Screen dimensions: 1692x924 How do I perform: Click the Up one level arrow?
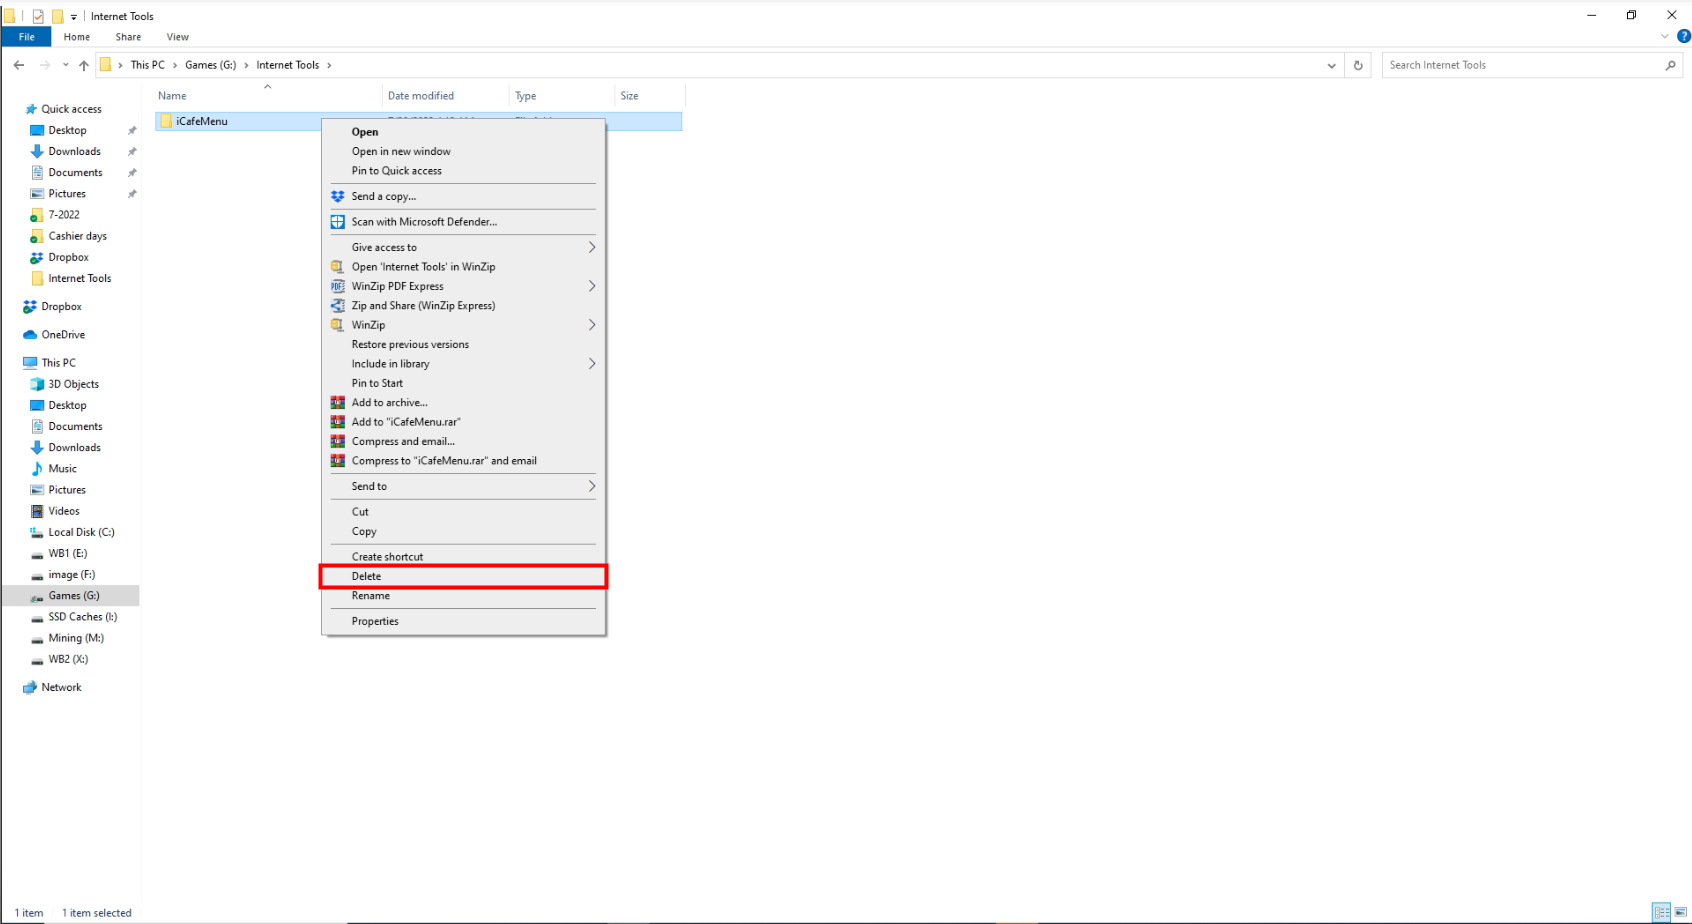(x=84, y=65)
